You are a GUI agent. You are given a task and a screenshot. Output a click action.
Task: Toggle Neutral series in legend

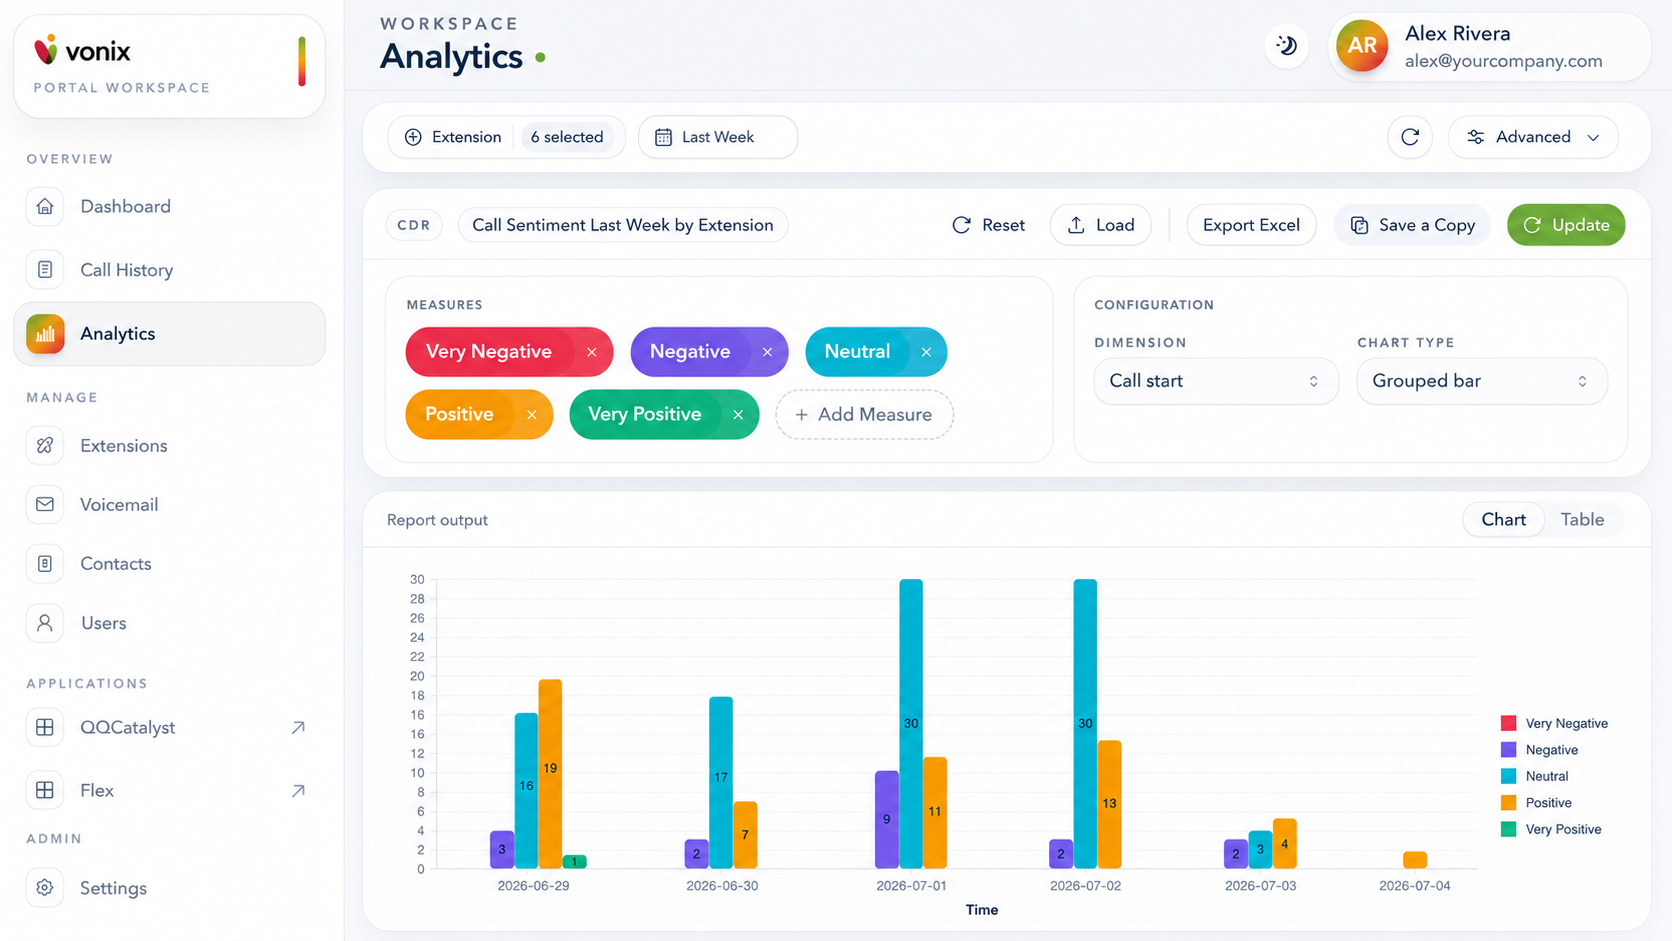tap(1534, 777)
